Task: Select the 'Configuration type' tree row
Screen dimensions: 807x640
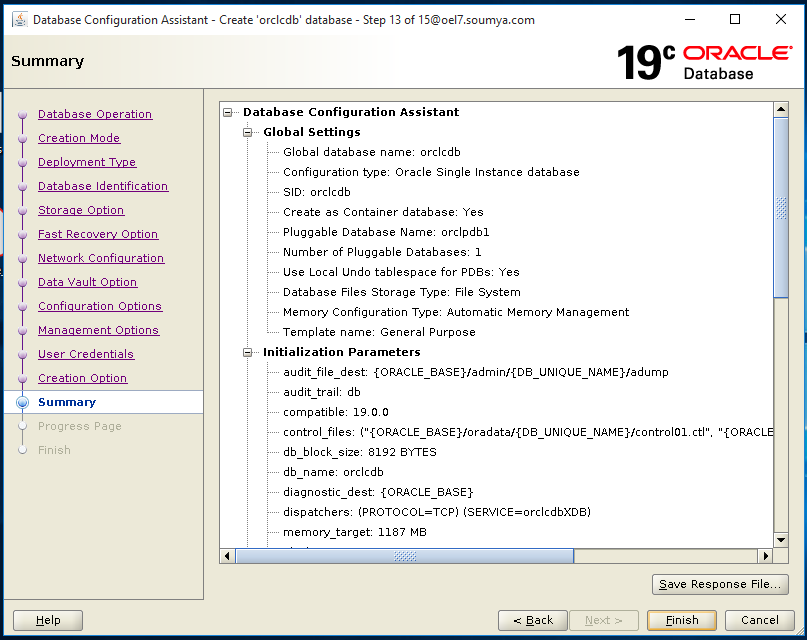Action: [x=431, y=172]
